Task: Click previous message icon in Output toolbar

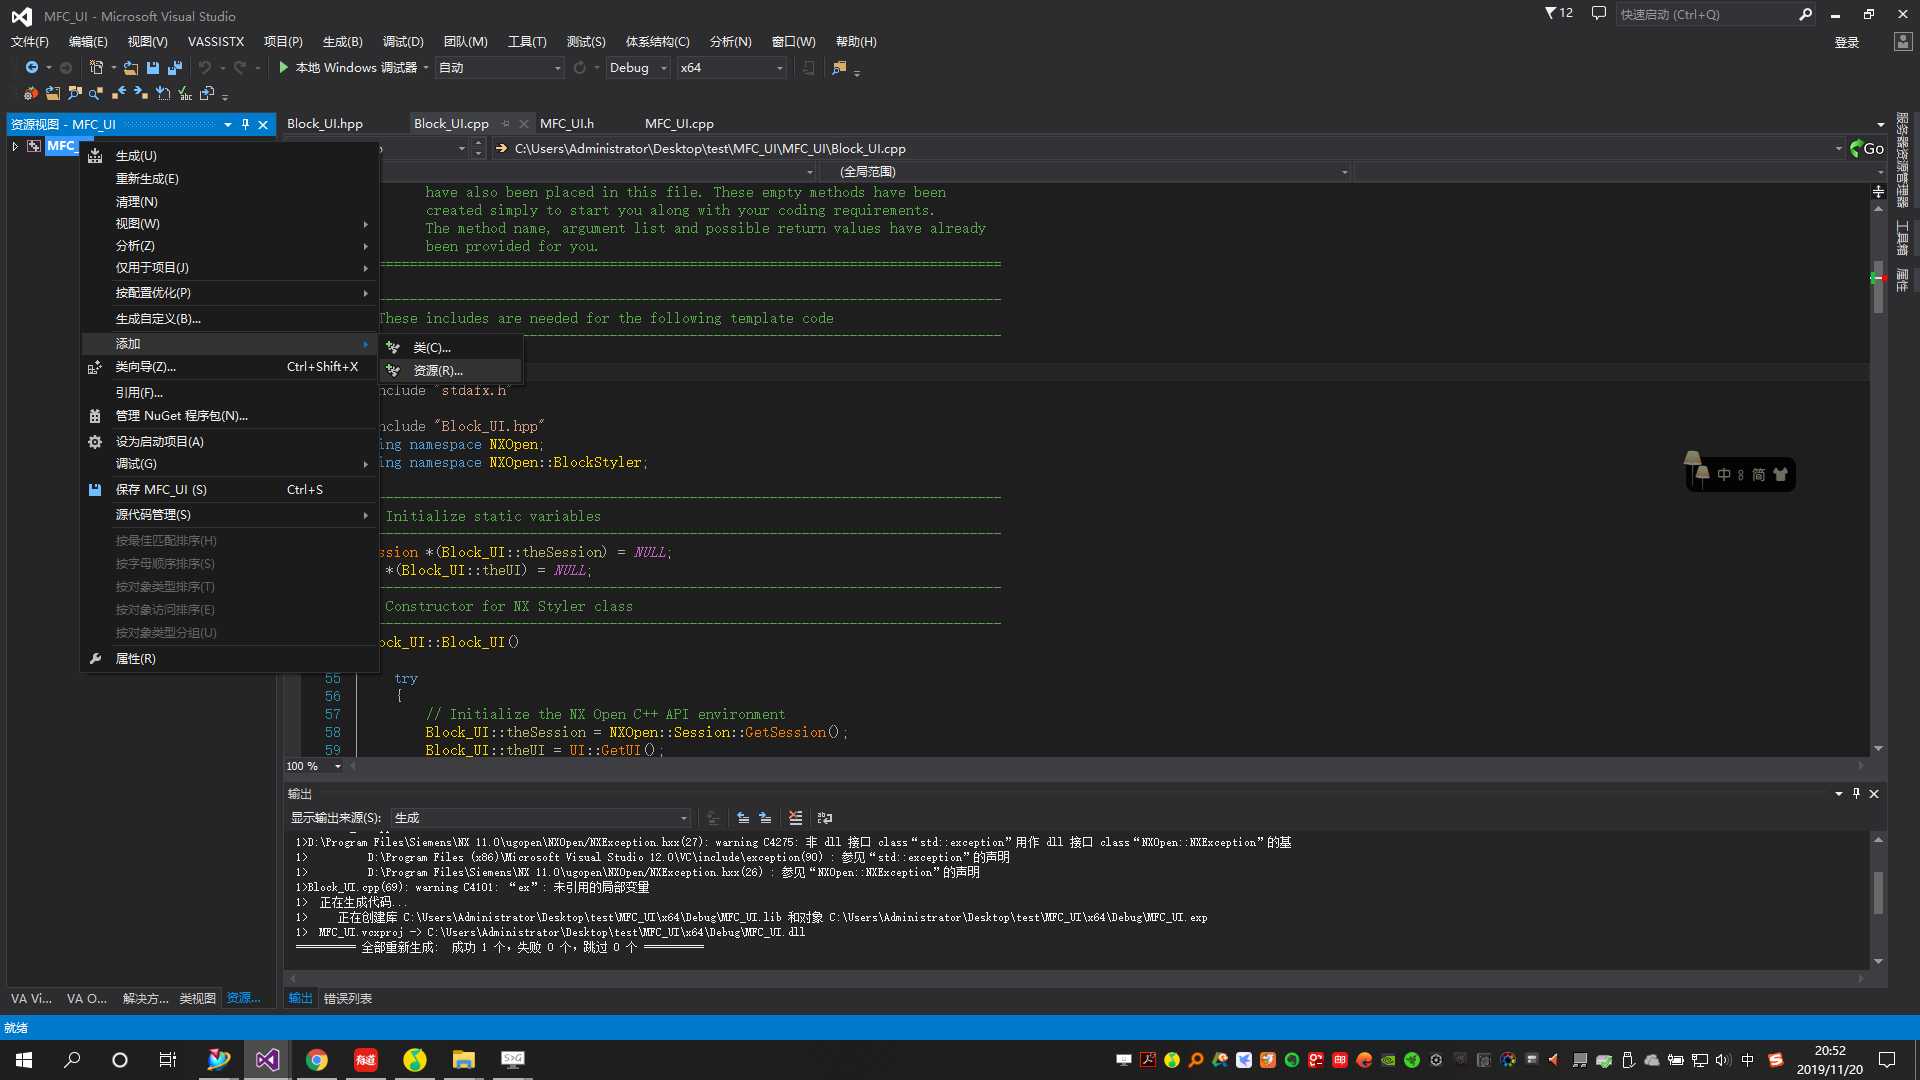Action: pyautogui.click(x=743, y=818)
